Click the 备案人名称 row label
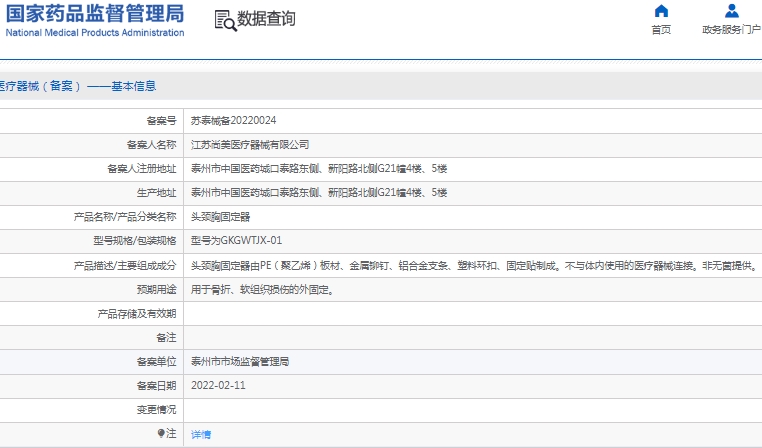Image resolution: width=762 pixels, height=448 pixels. pyautogui.click(x=152, y=145)
